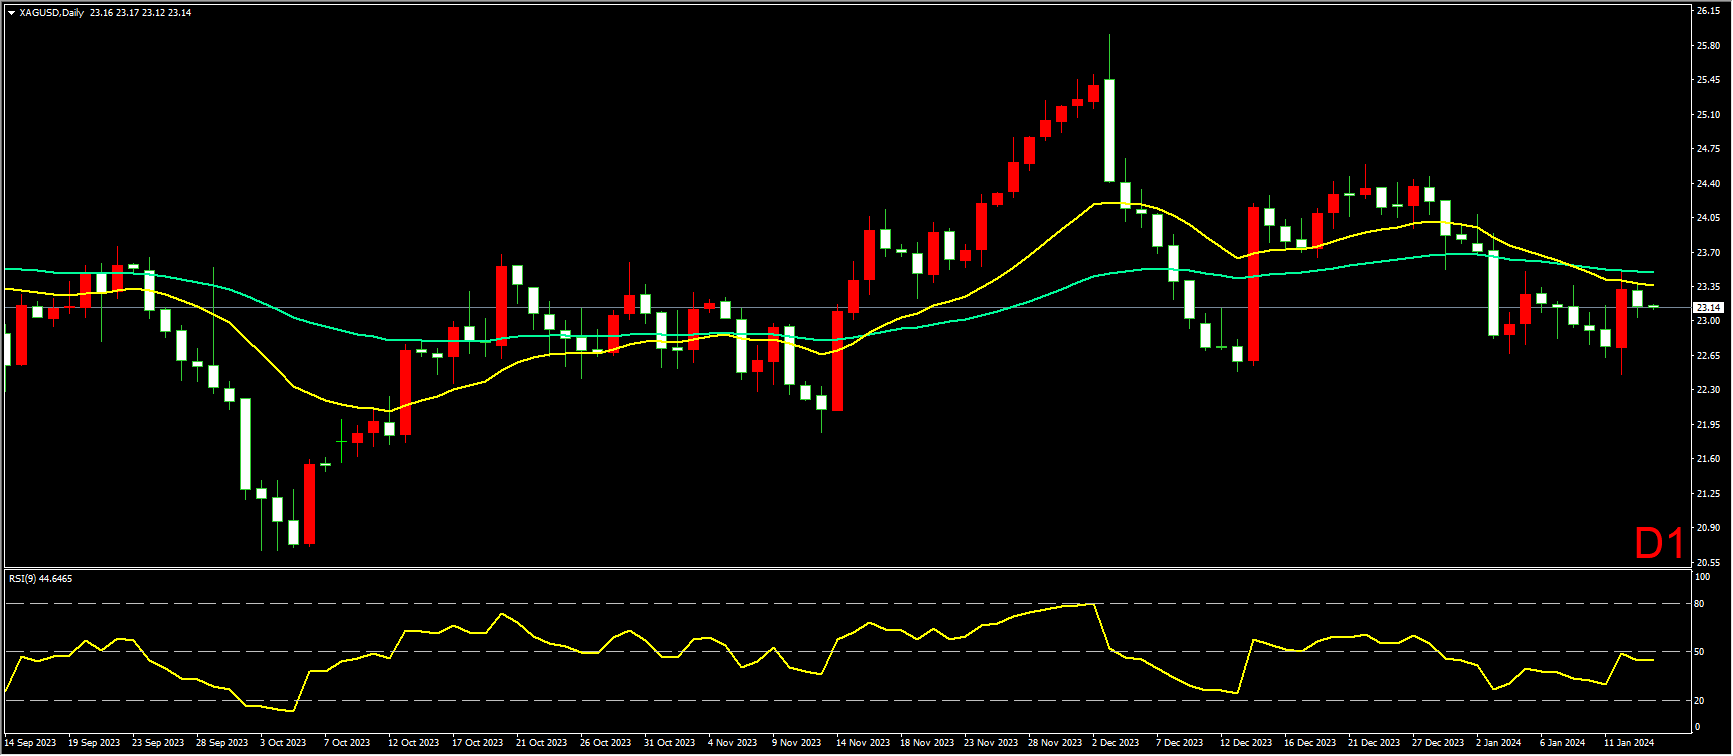Screen dimensions: 1733x756
Task: Click the 9 Nov 2023 date label
Action: [x=797, y=743]
